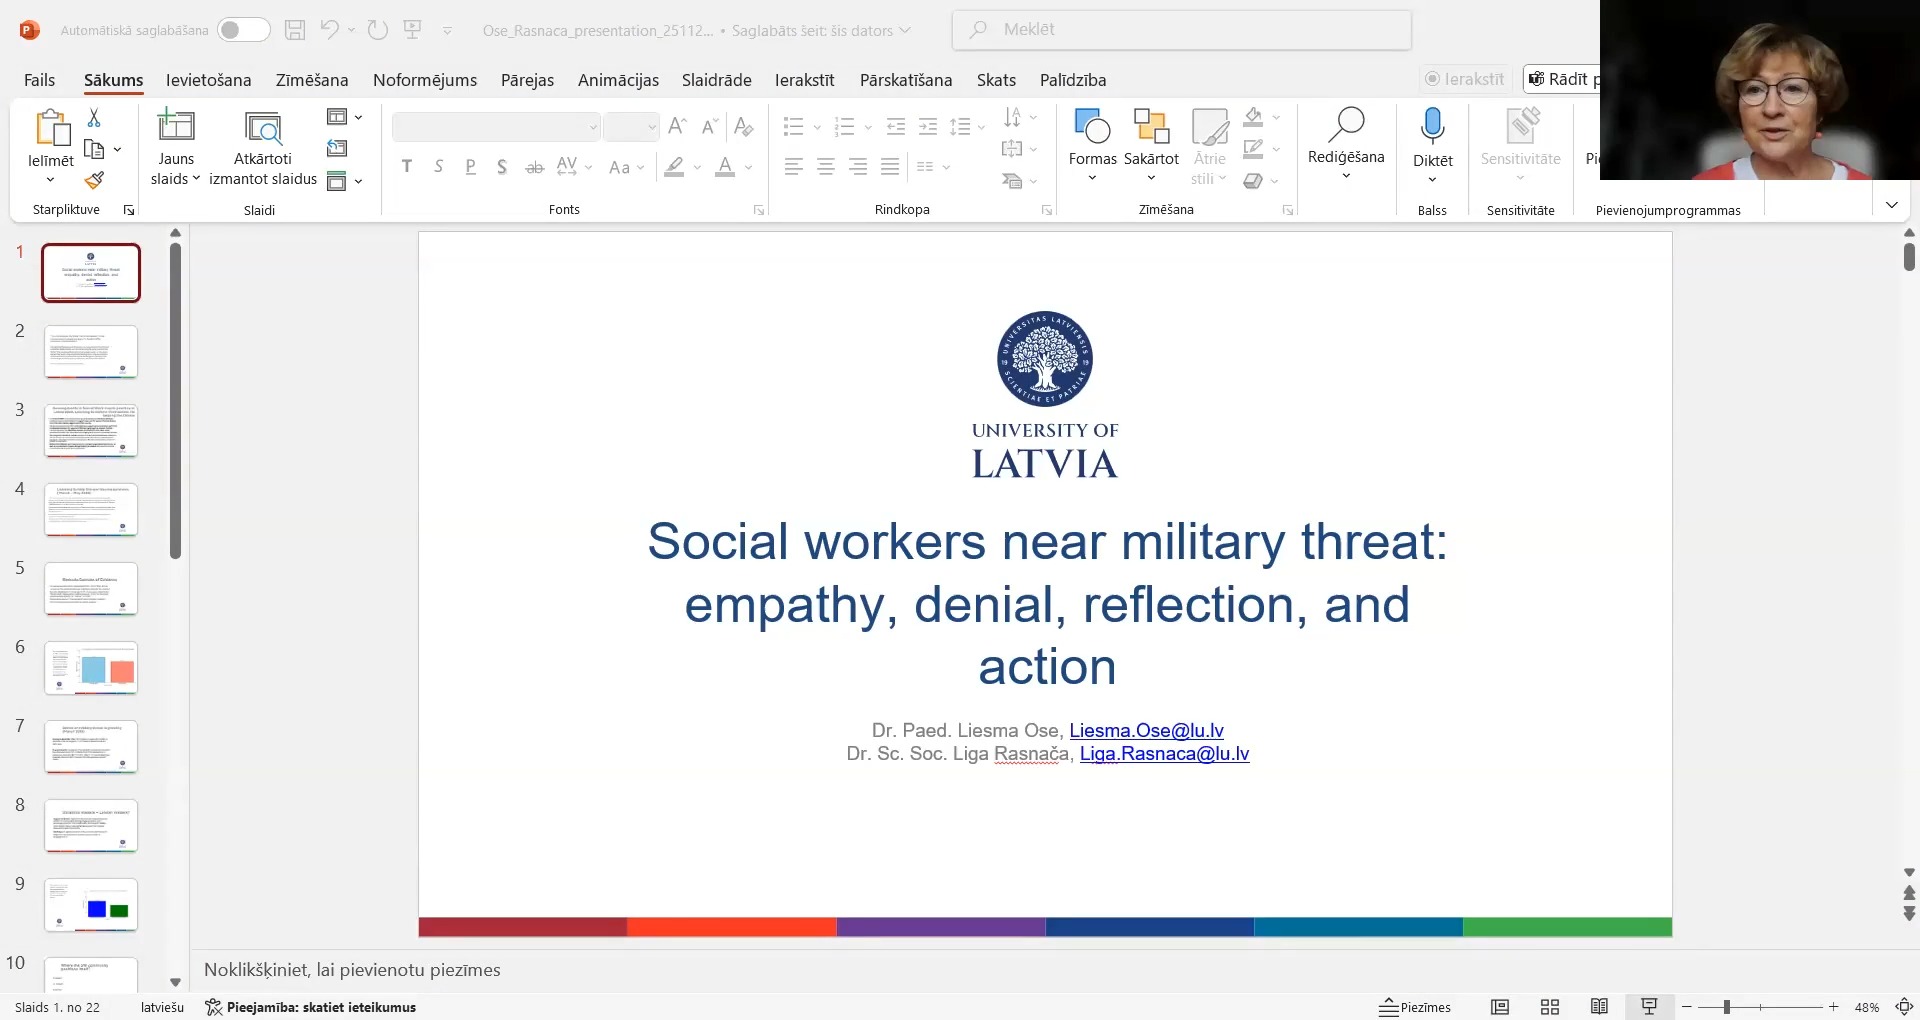This screenshot has height=1020, width=1920.
Task: Click the increase font size icon
Action: click(677, 126)
